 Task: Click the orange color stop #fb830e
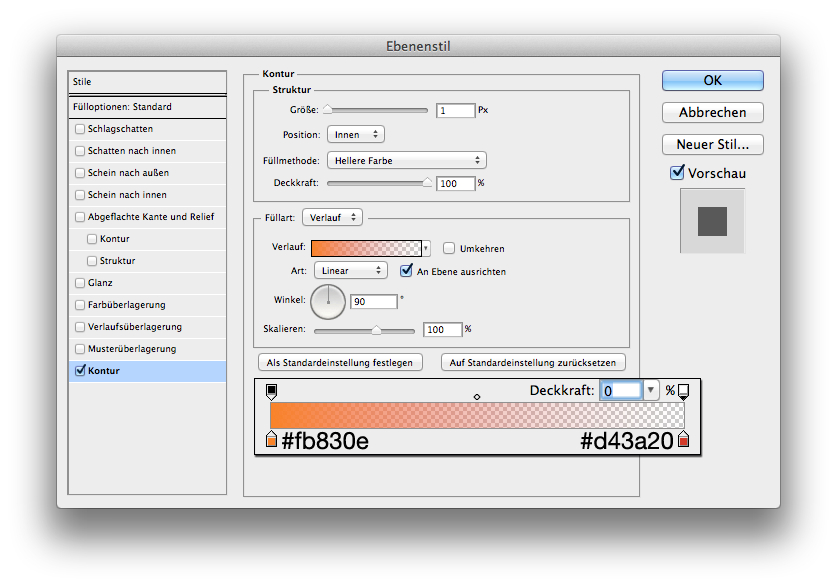pos(271,439)
